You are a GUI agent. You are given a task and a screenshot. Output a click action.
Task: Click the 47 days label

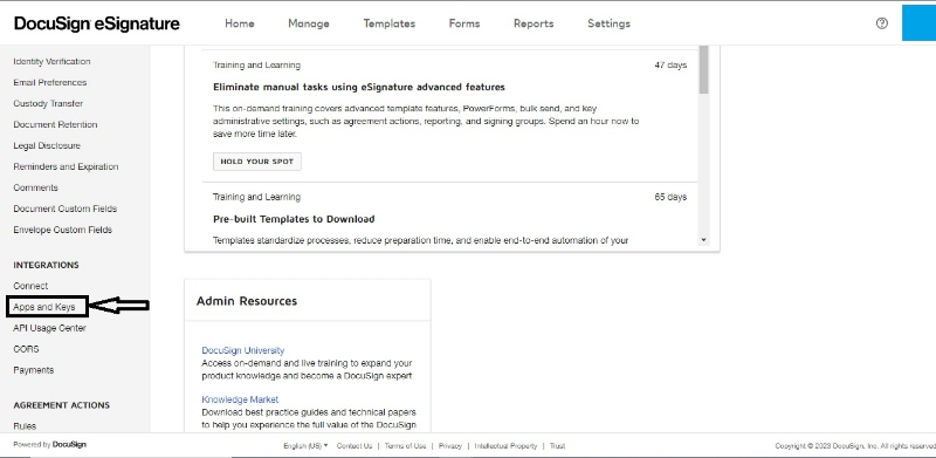pyautogui.click(x=670, y=65)
